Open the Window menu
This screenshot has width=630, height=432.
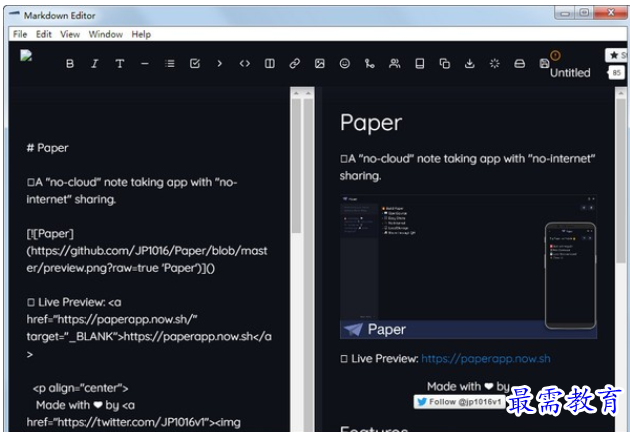pyautogui.click(x=106, y=34)
